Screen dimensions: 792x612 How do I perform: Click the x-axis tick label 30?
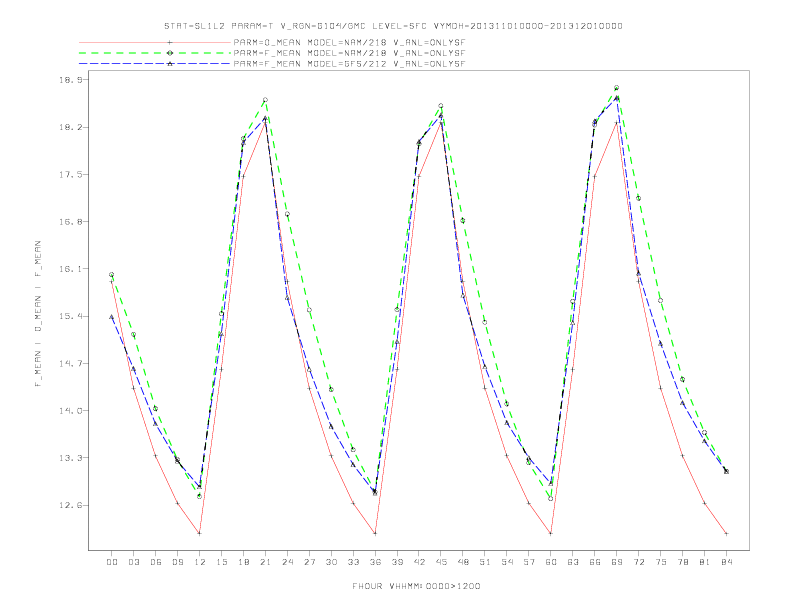[331, 562]
